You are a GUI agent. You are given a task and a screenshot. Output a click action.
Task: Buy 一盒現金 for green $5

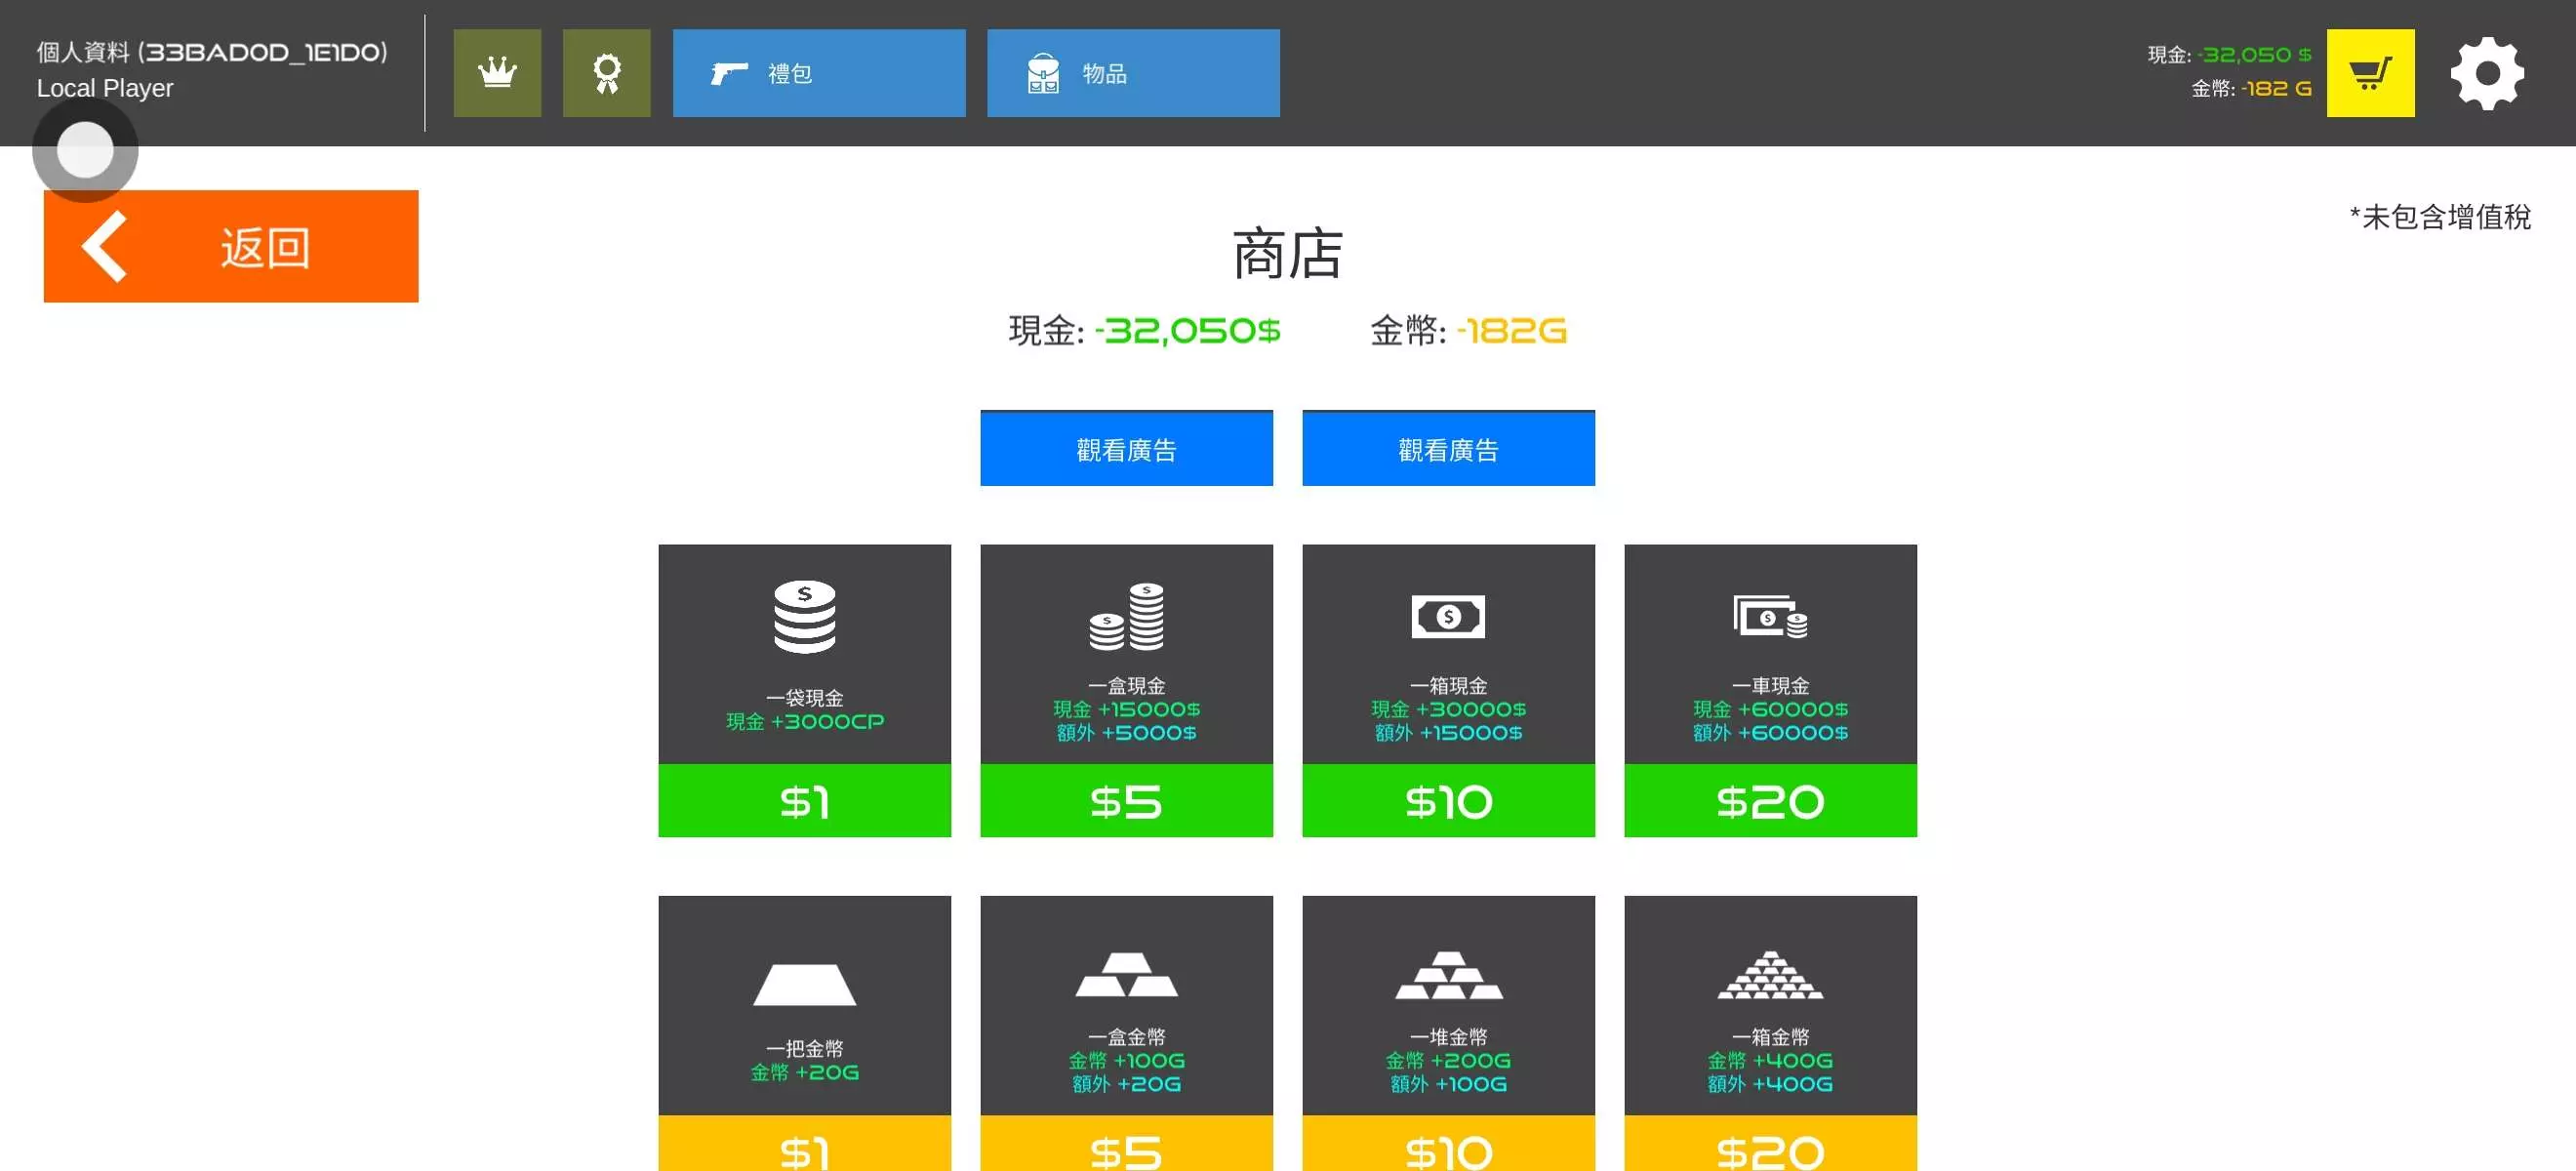click(x=1126, y=801)
